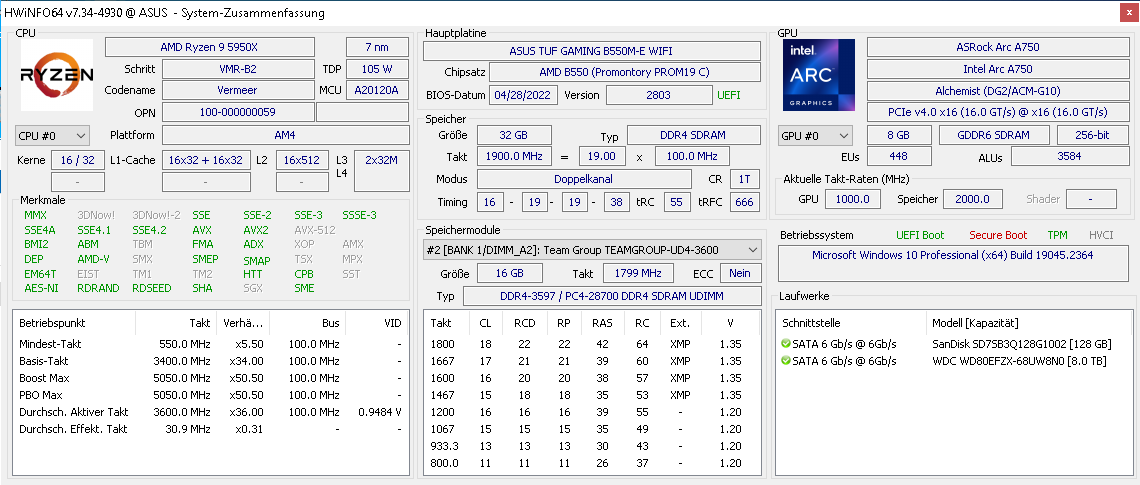
Task: Click the EUs 448 field
Action: click(x=899, y=156)
